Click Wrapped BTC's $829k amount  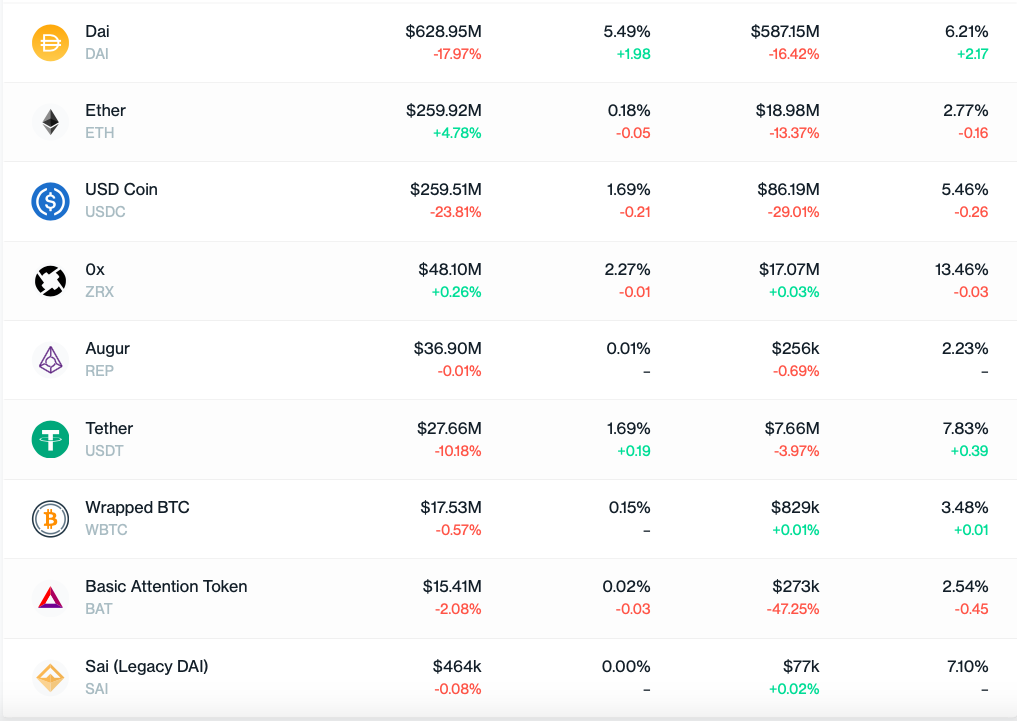[795, 507]
